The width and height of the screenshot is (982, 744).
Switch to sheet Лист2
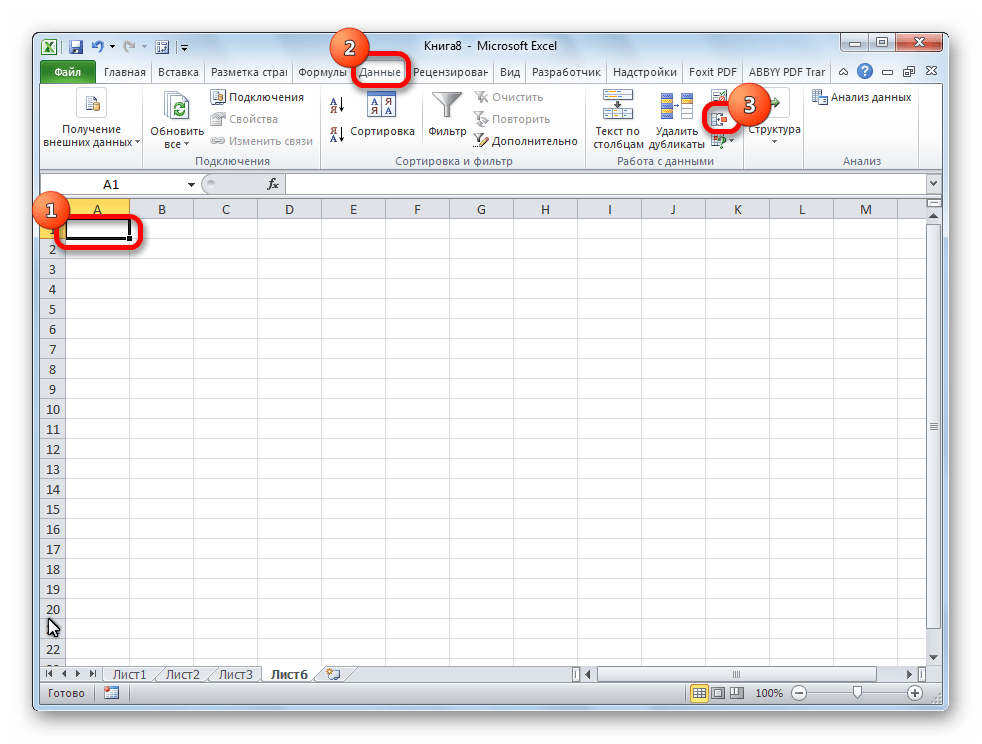click(x=182, y=674)
